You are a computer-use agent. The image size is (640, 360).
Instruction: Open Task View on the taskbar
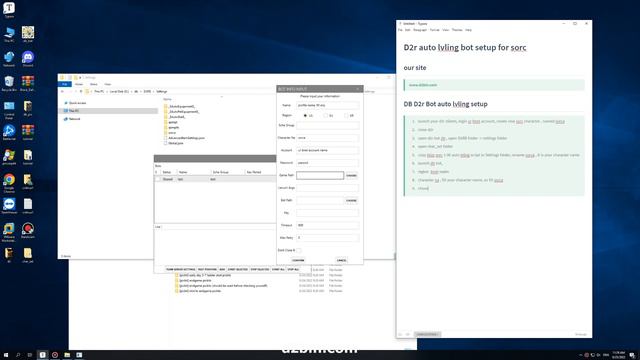click(x=29, y=355)
